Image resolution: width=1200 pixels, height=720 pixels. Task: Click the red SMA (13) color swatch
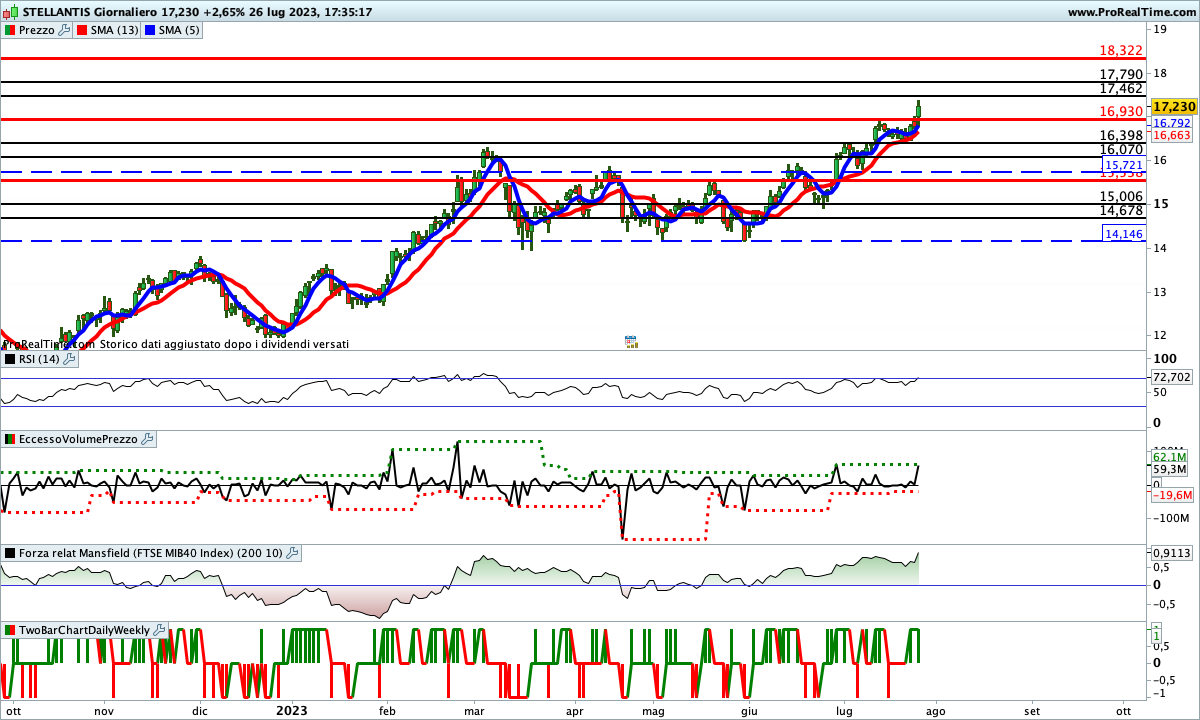pyautogui.click(x=83, y=30)
